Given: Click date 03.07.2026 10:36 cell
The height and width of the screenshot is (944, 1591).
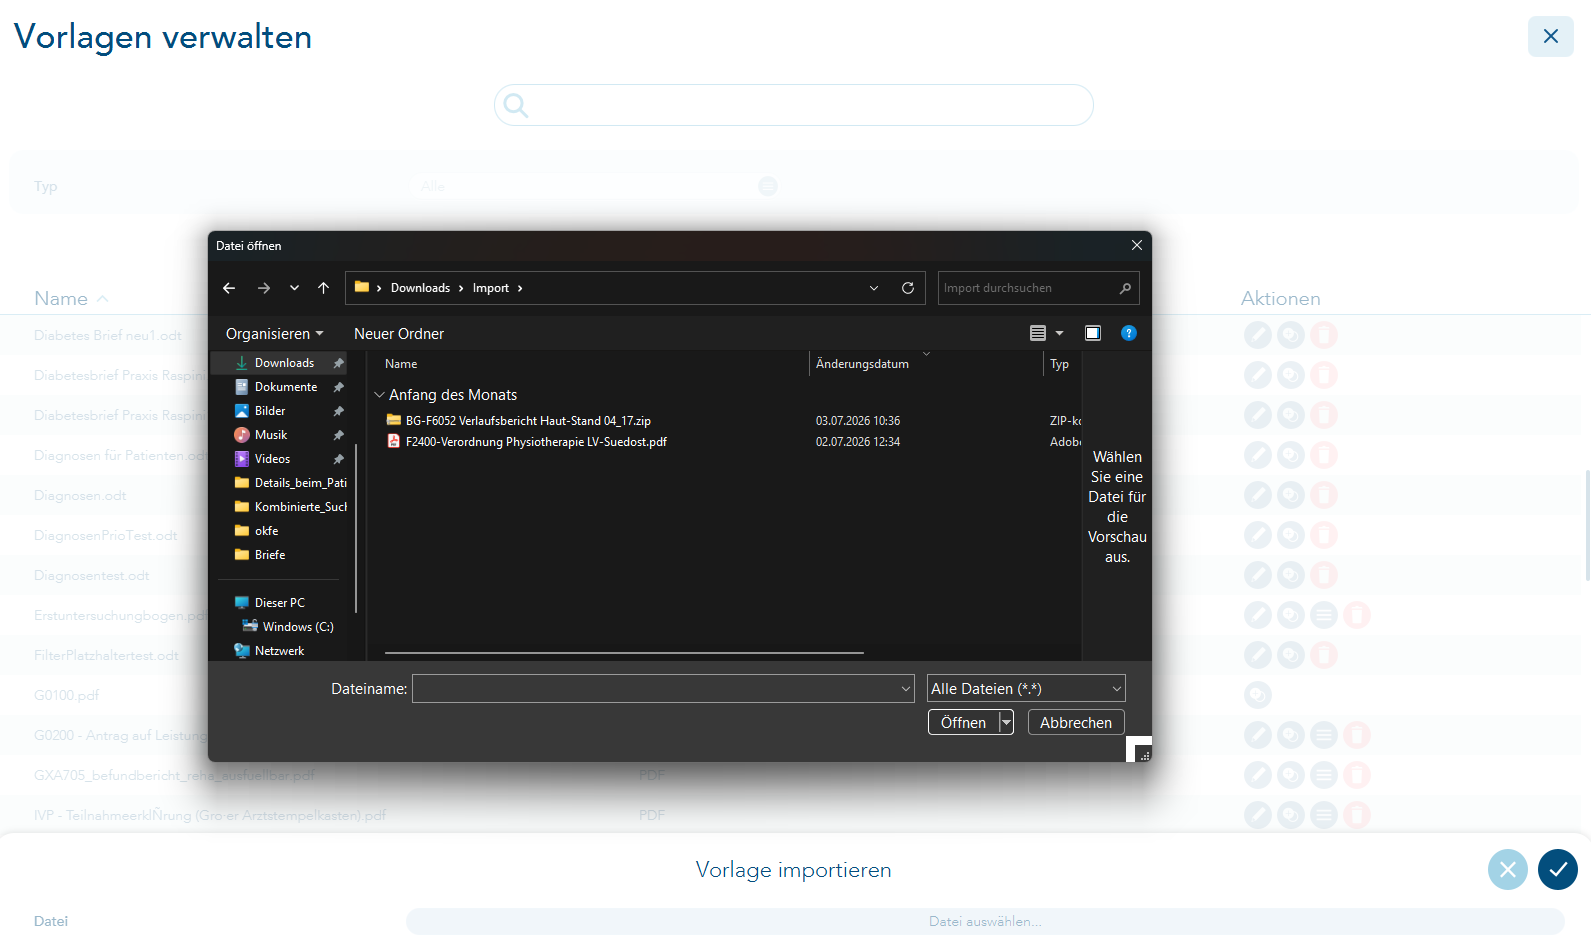Looking at the screenshot, I should pos(858,421).
